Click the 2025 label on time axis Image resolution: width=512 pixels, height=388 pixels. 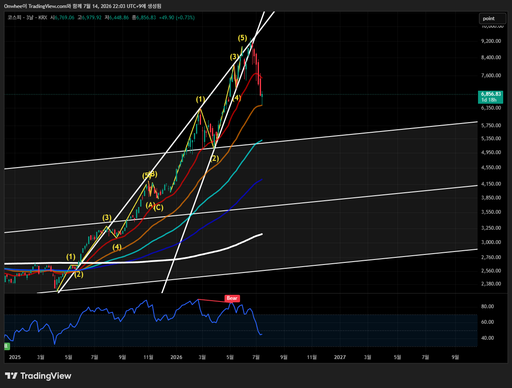pos(15,357)
